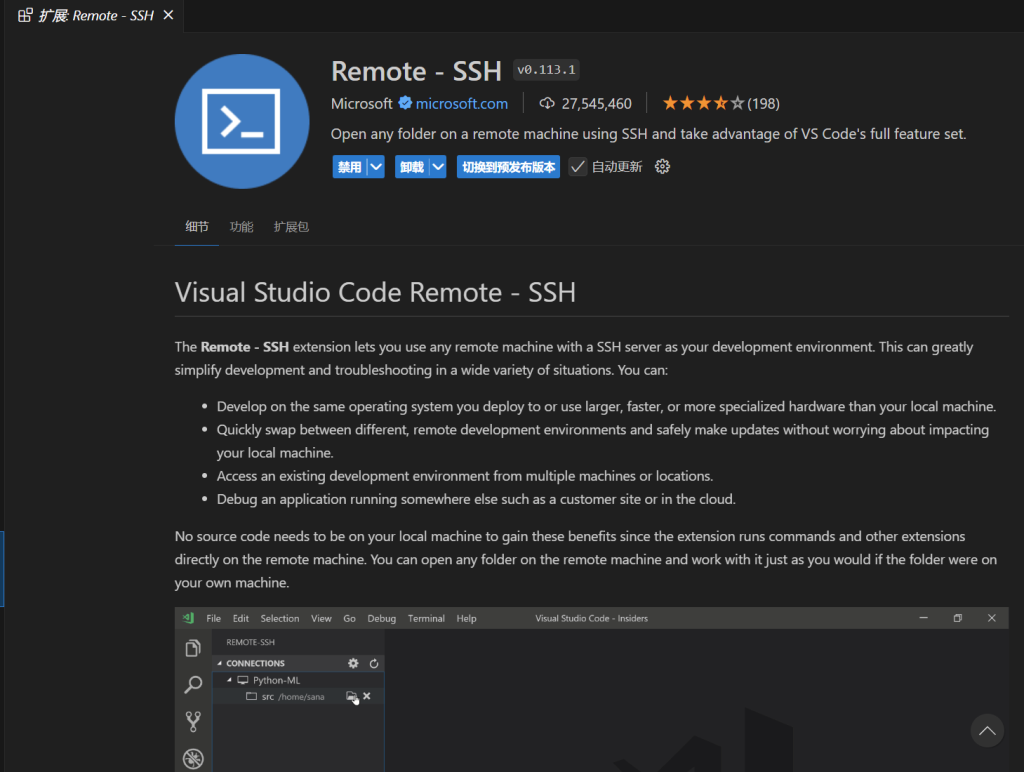Click Debug menu in the README screenshot
Image resolution: width=1024 pixels, height=772 pixels.
[x=381, y=619]
